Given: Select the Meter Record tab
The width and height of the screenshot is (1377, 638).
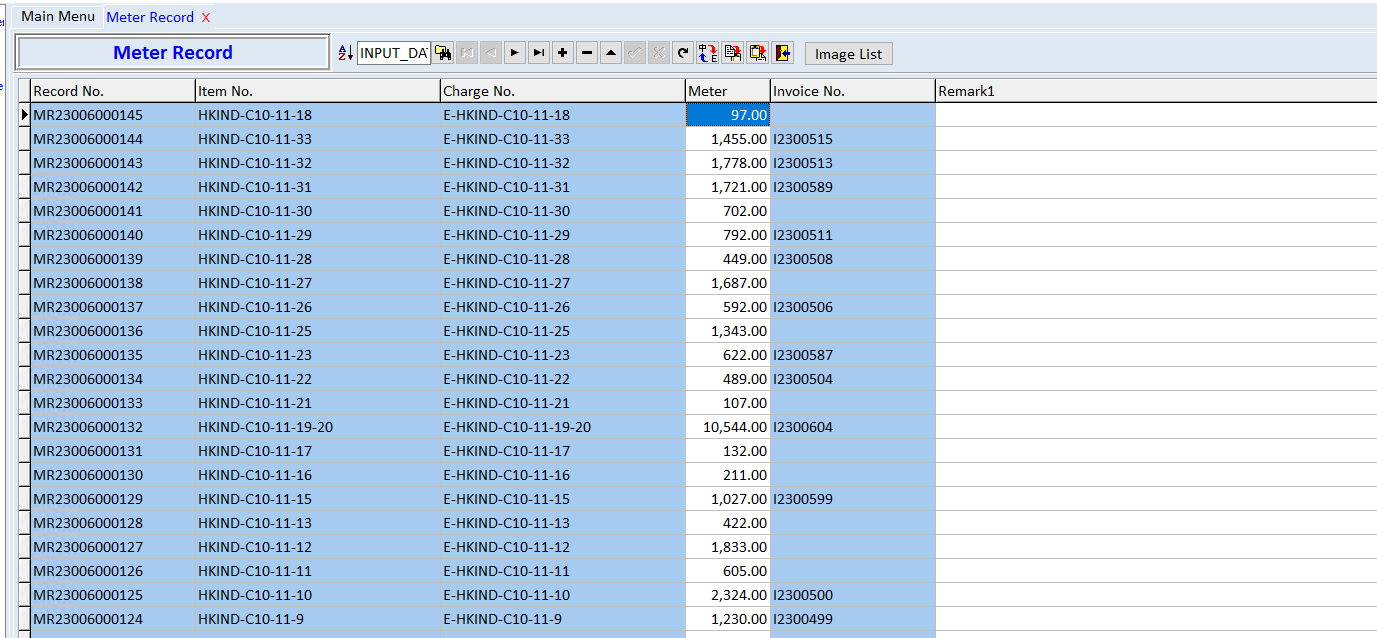Looking at the screenshot, I should pos(150,17).
